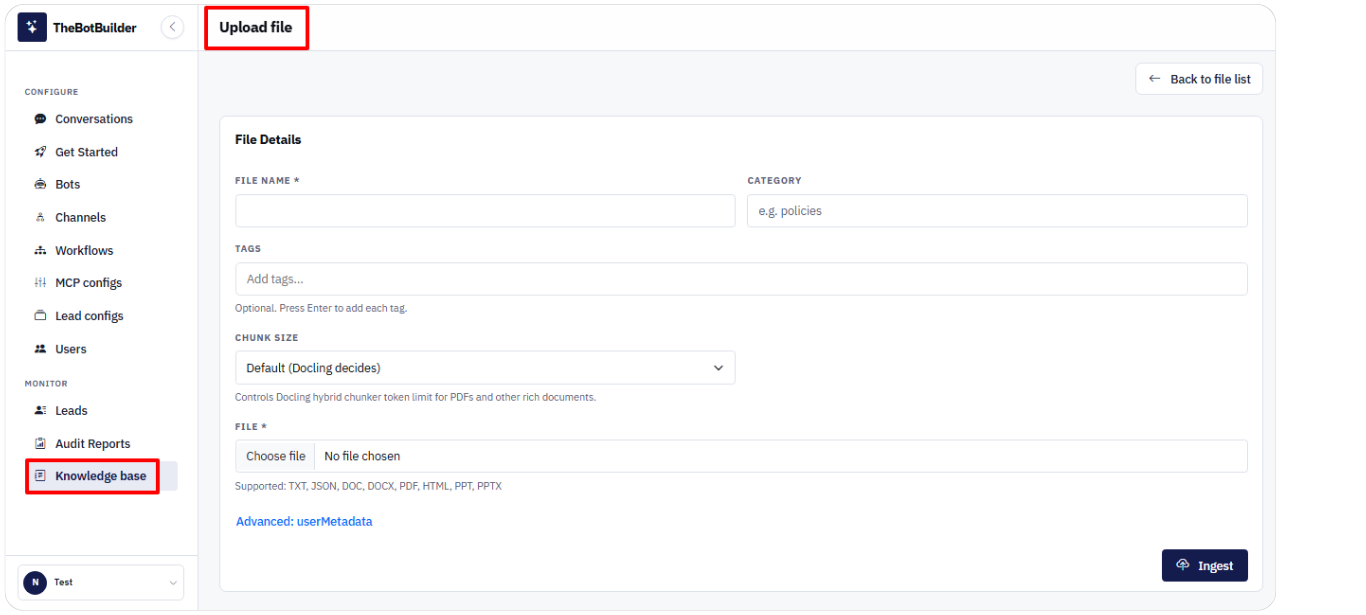Open the Test account switcher dropdown
1366x615 pixels.
pos(101,582)
